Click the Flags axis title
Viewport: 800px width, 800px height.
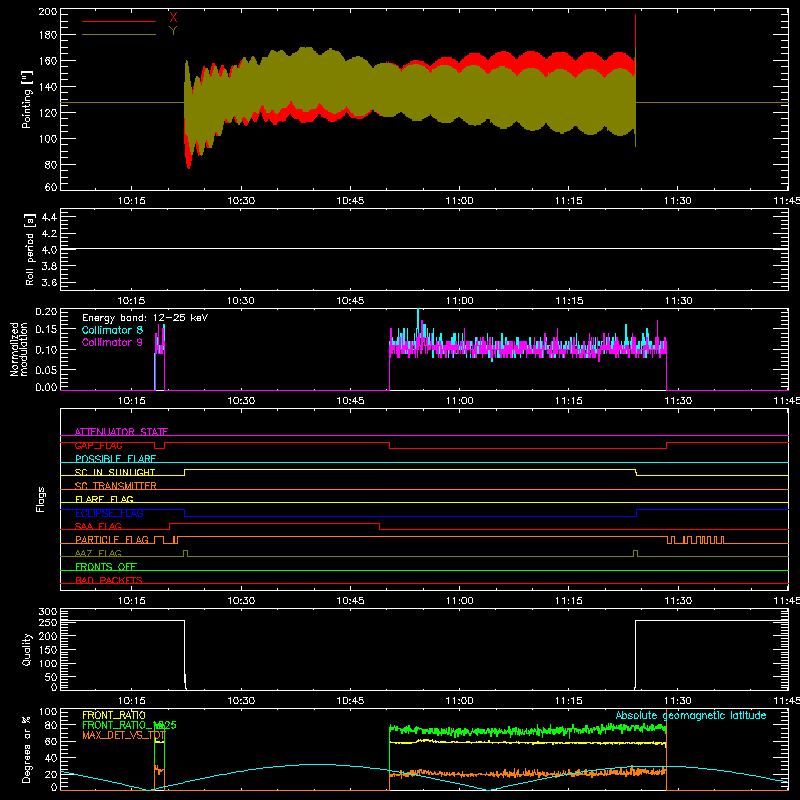pos(41,499)
